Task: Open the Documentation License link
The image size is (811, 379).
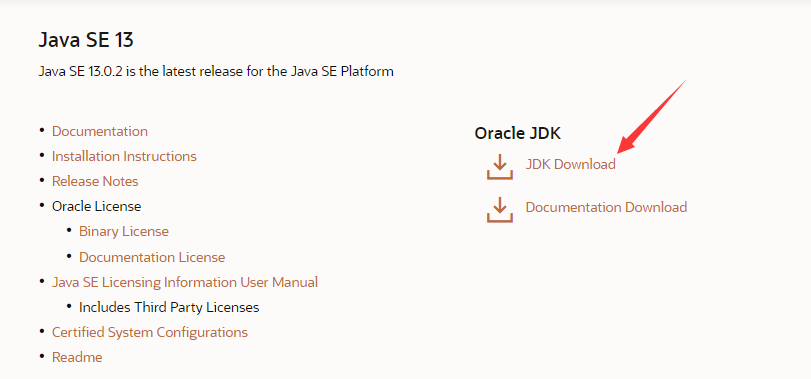Action: [x=152, y=257]
